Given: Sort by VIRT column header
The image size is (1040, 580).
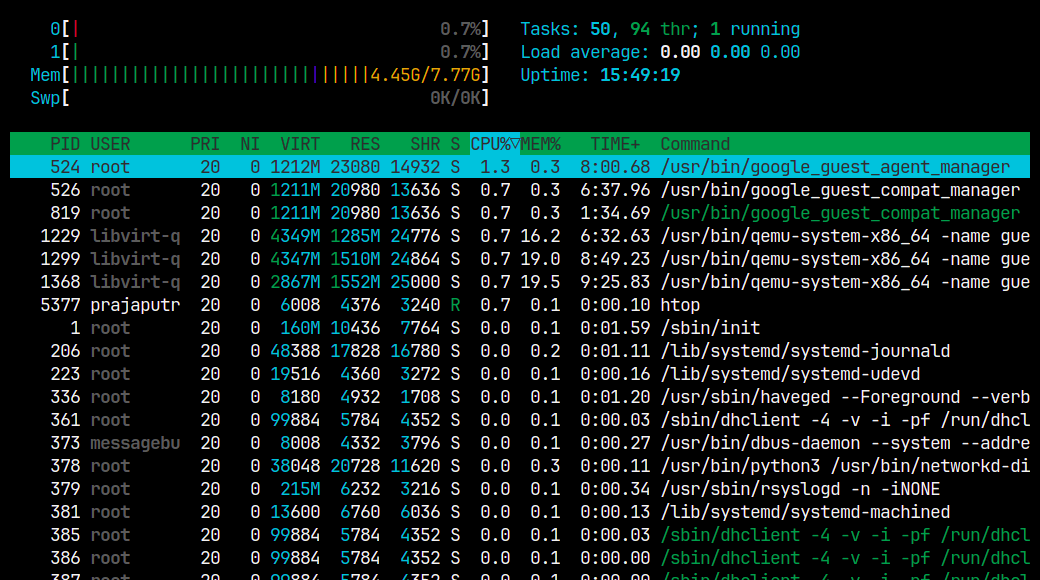Looking at the screenshot, I should 300,144.
